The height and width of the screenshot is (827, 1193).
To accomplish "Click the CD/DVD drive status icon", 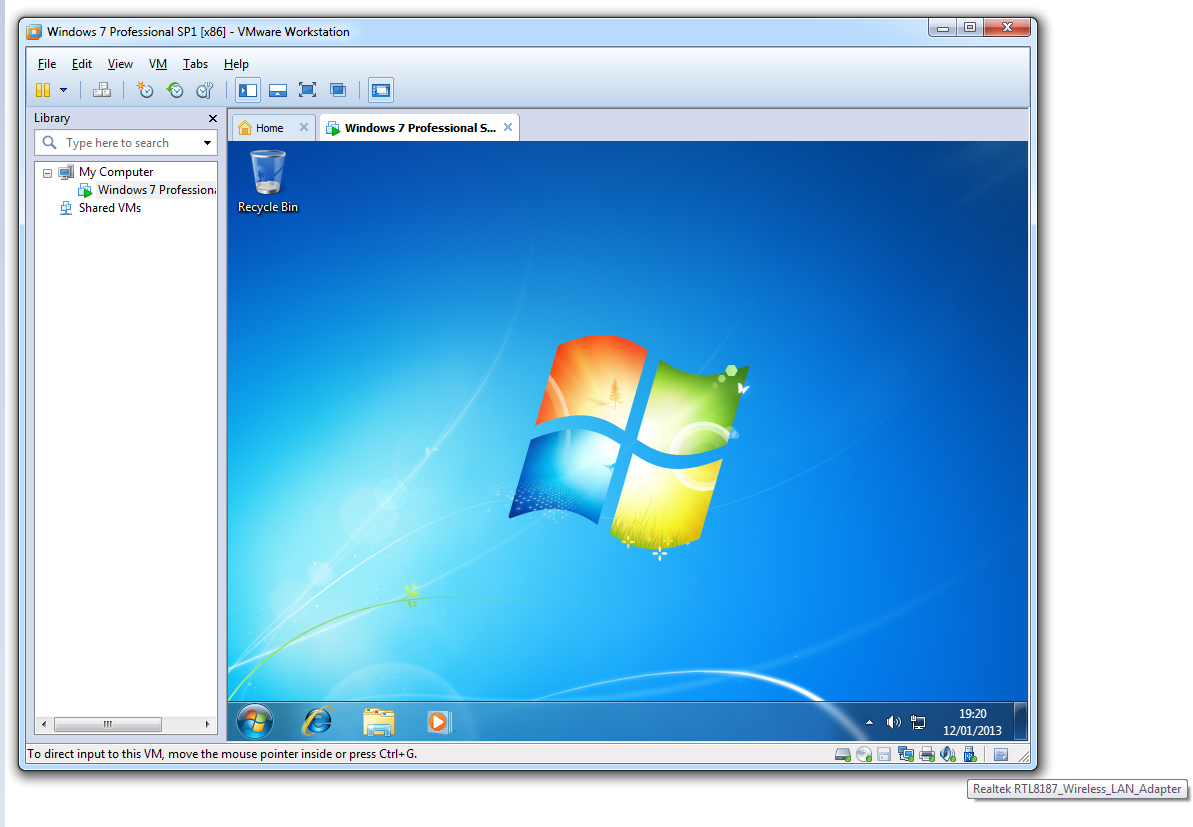I will point(863,754).
